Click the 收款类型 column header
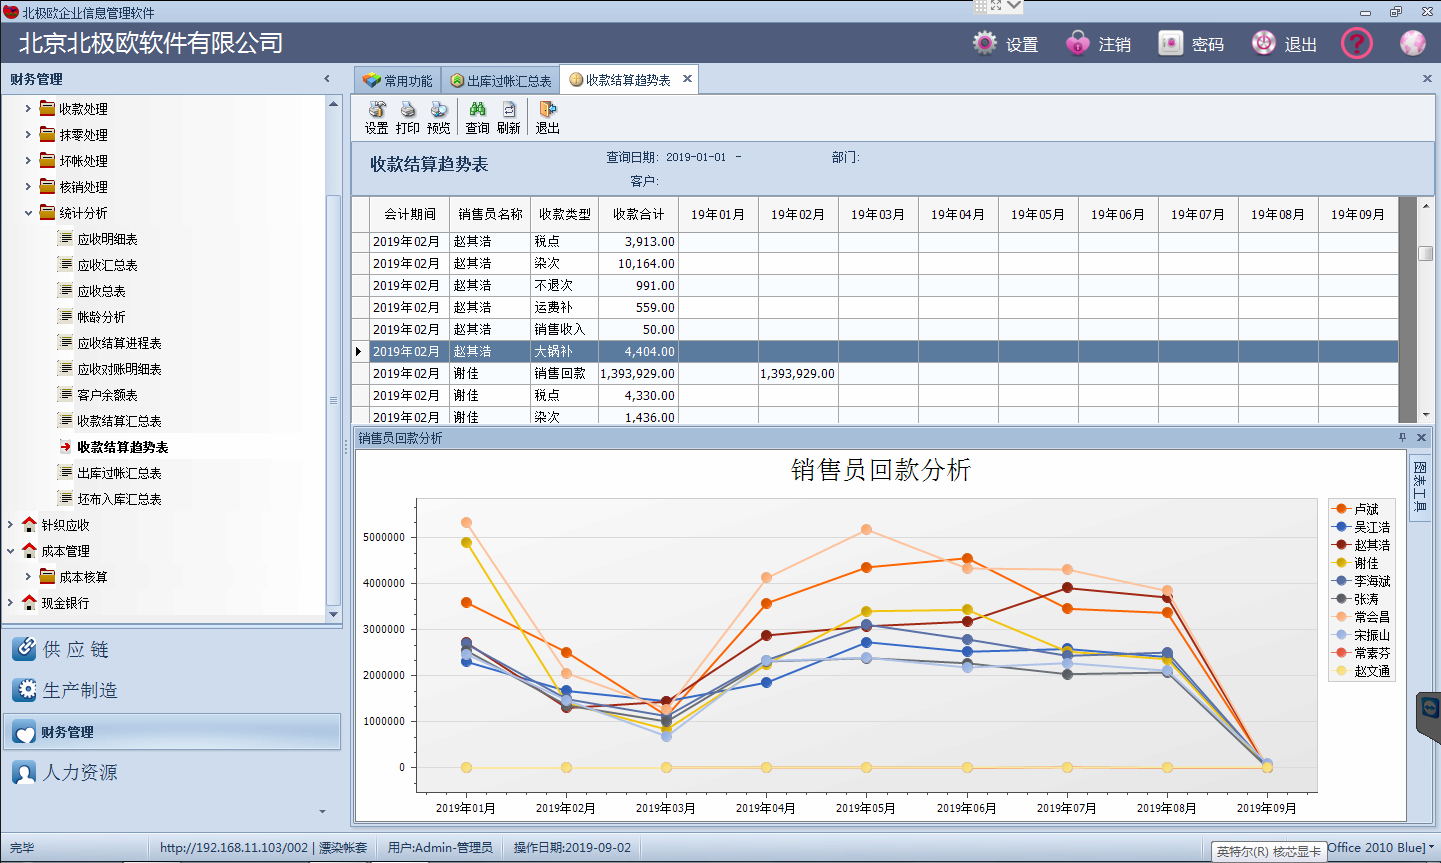 pos(565,214)
